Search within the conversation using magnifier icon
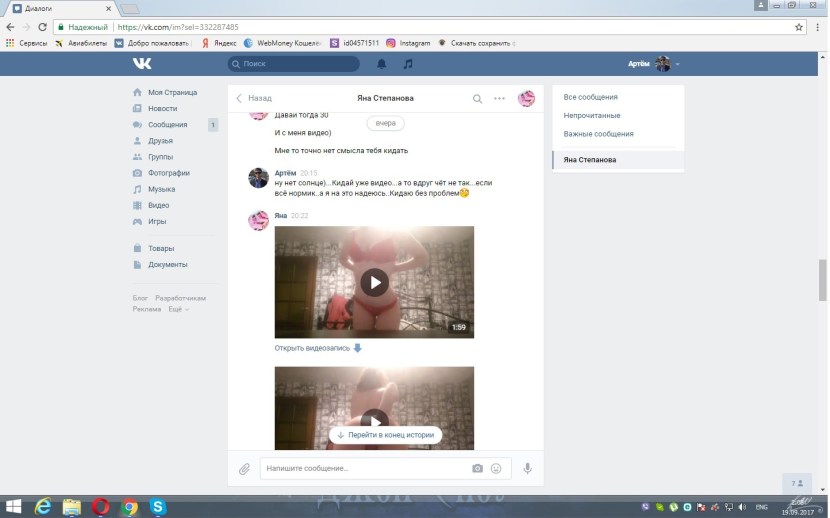This screenshot has width=830, height=518. (x=477, y=99)
